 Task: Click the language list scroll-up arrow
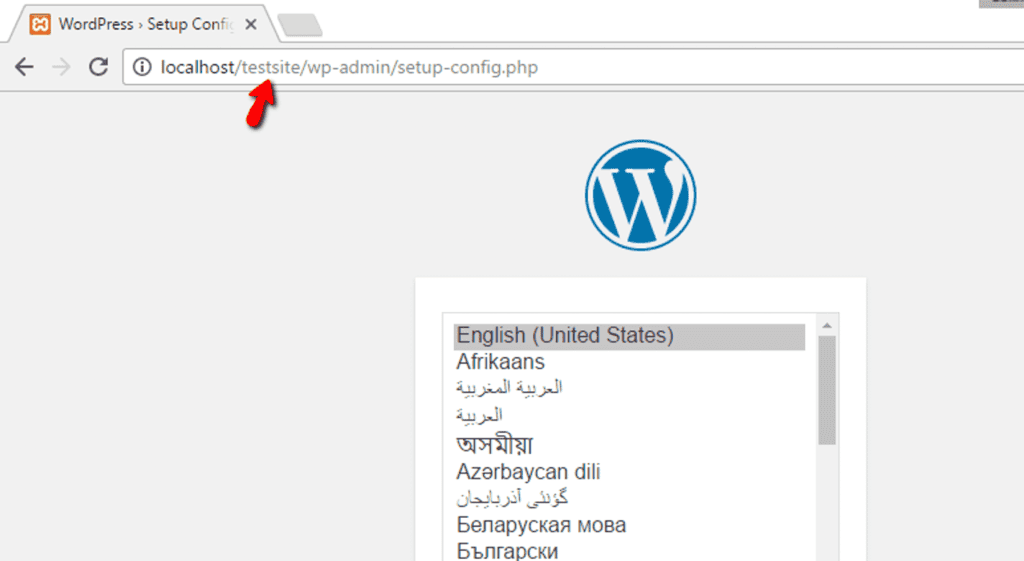[827, 325]
